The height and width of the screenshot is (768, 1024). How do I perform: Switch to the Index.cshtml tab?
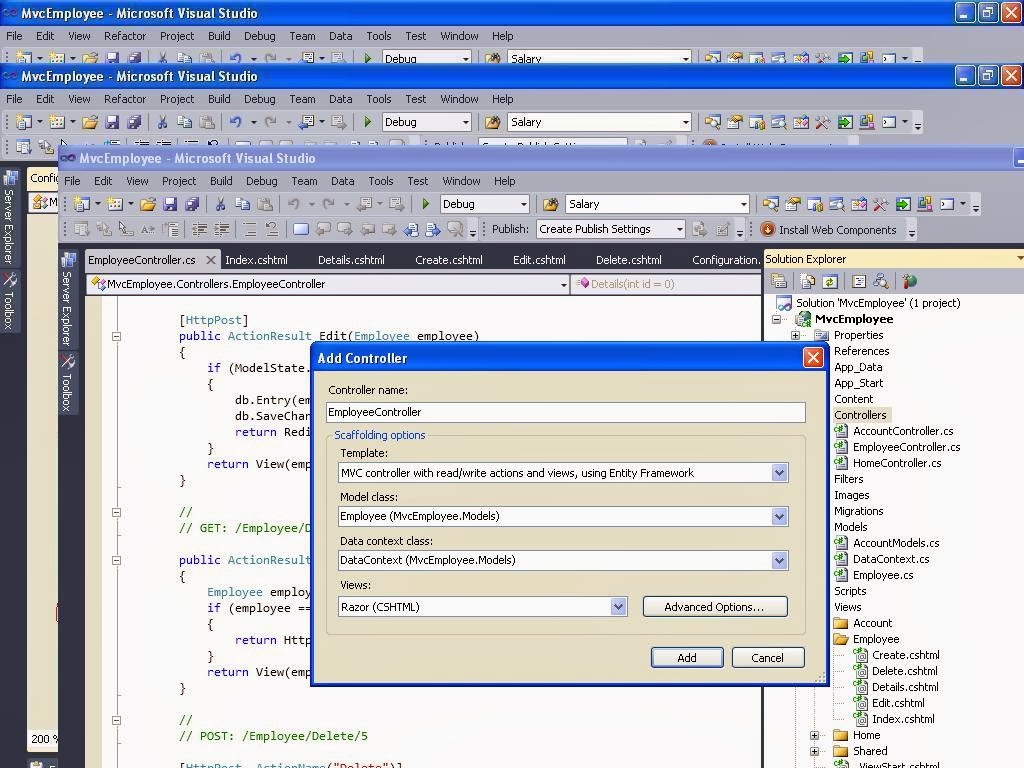pyautogui.click(x=256, y=260)
